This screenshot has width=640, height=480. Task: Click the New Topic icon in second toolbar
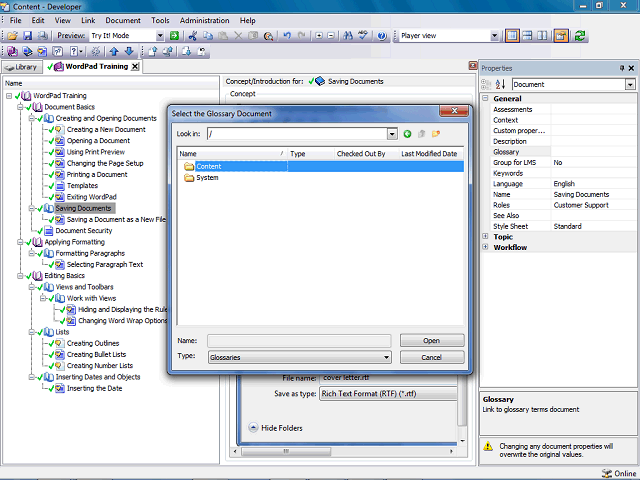tap(42, 51)
